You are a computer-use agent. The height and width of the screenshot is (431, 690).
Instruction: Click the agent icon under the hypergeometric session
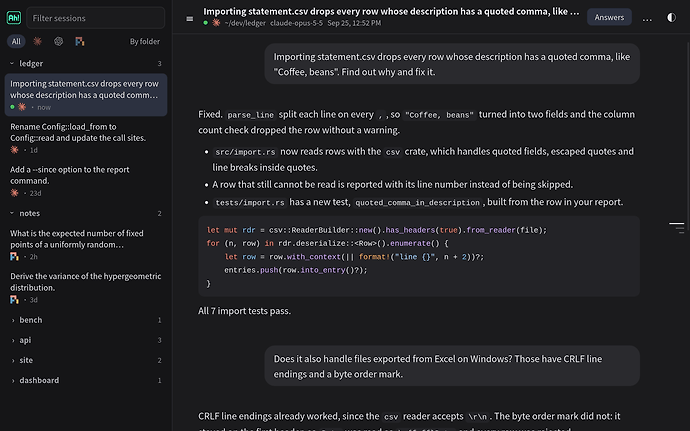tap(15, 299)
